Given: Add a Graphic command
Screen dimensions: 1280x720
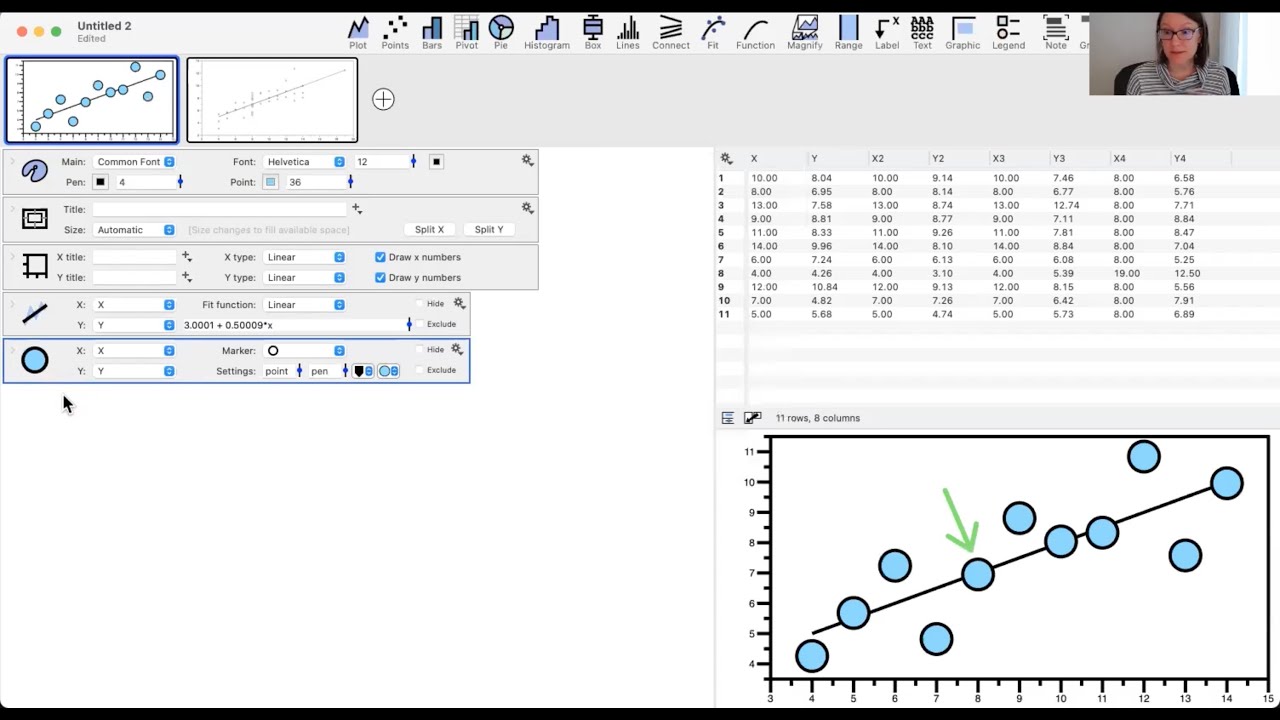Looking at the screenshot, I should pos(963,32).
